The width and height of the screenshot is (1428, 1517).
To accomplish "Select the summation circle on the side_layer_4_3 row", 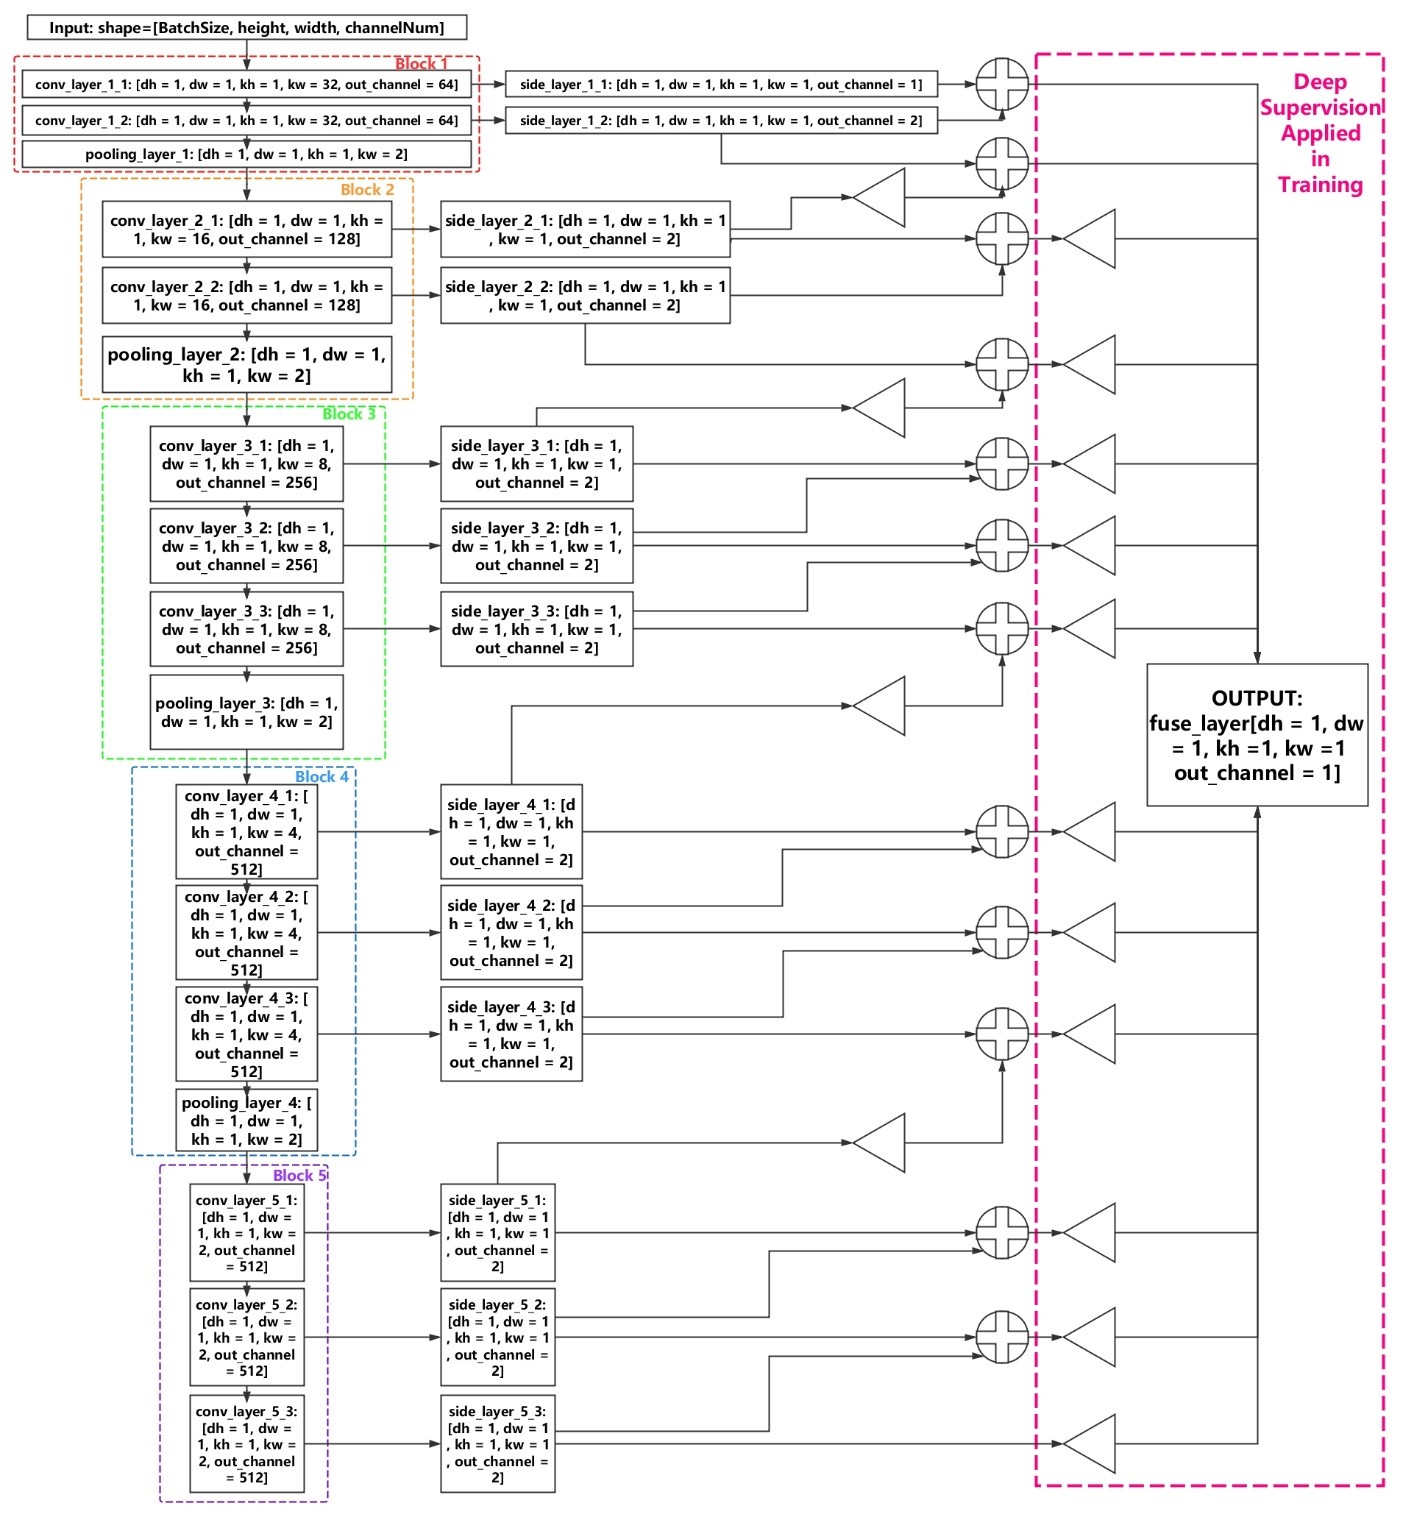I will point(1001,1034).
